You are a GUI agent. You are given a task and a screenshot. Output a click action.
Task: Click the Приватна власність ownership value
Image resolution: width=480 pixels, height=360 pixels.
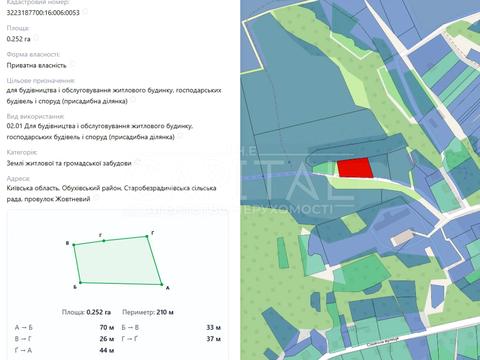pyautogui.click(x=36, y=65)
